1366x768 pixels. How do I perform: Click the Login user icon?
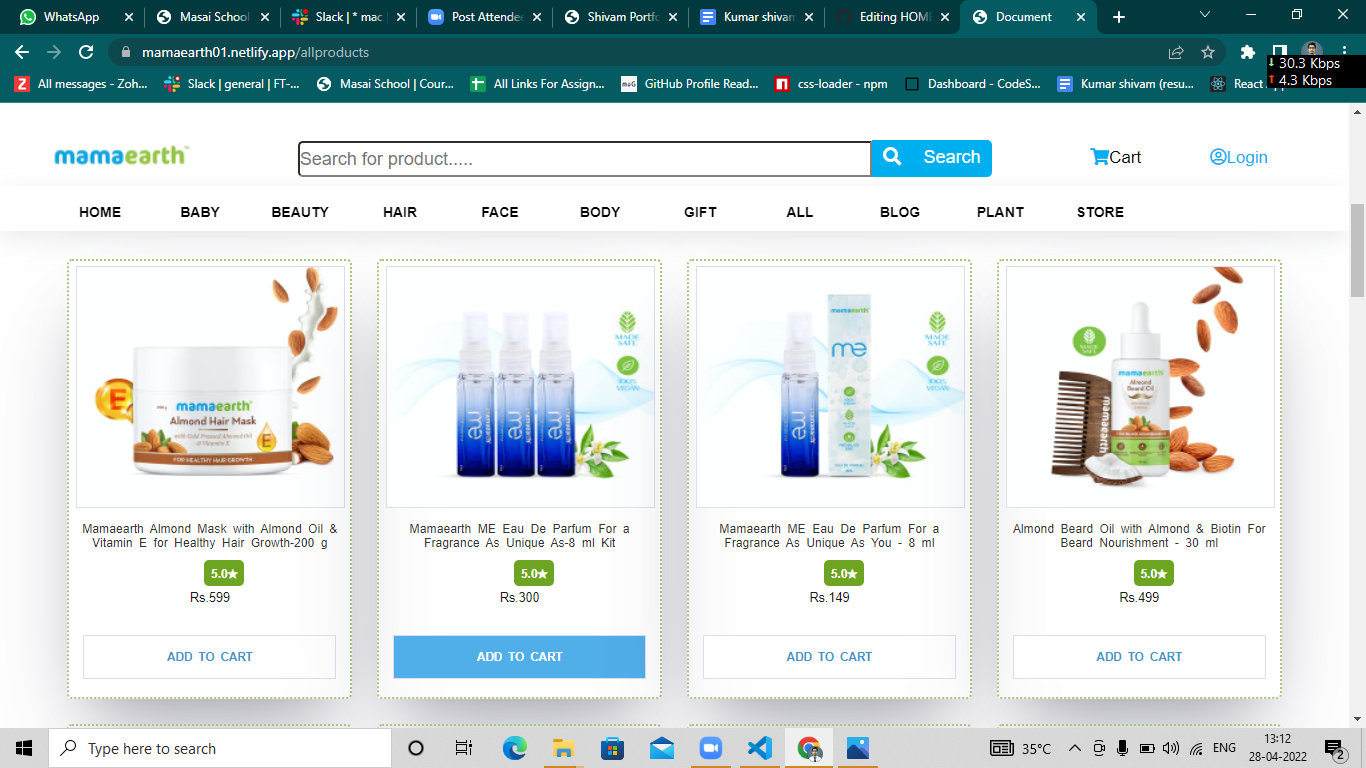click(1218, 157)
